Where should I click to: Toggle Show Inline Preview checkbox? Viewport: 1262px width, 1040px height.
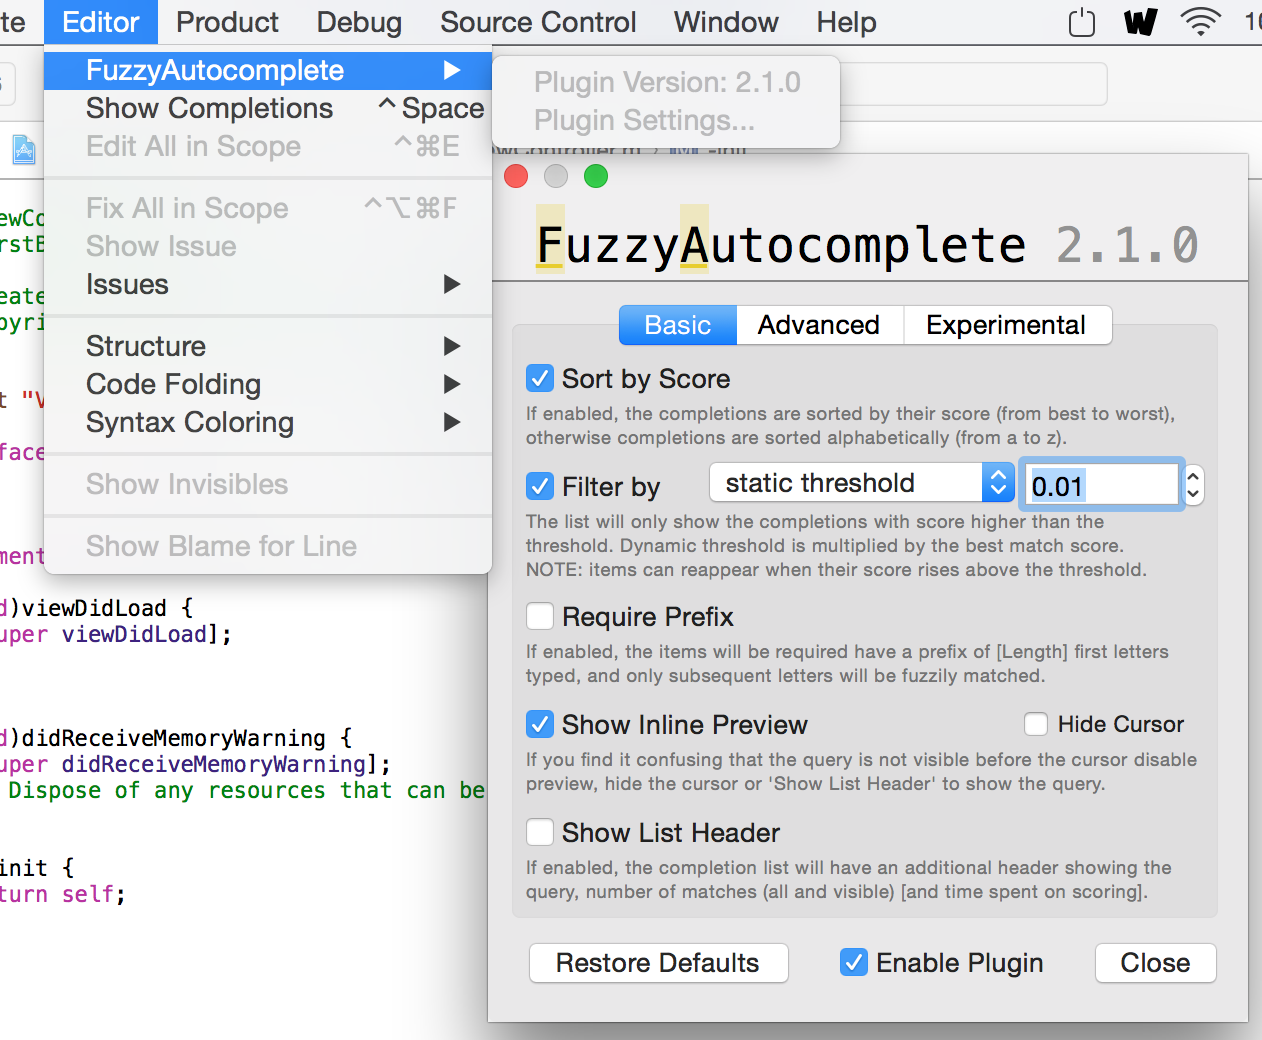tap(540, 724)
